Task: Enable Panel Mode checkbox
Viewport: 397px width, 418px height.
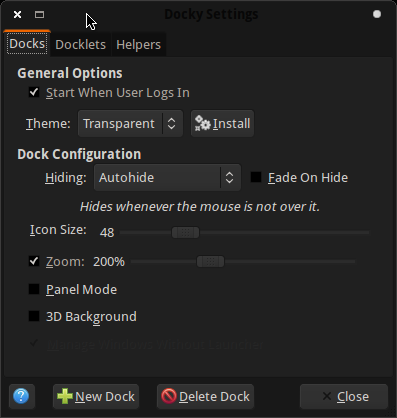Action: [x=34, y=289]
